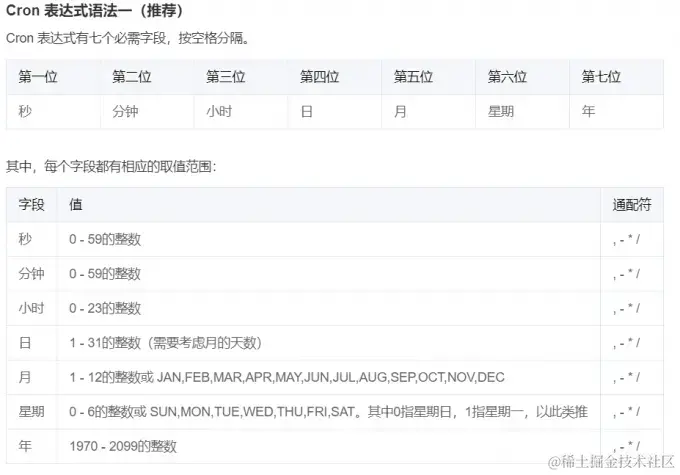Click the "小时" cell under 第三位
The width and height of the screenshot is (680, 475).
point(241,111)
